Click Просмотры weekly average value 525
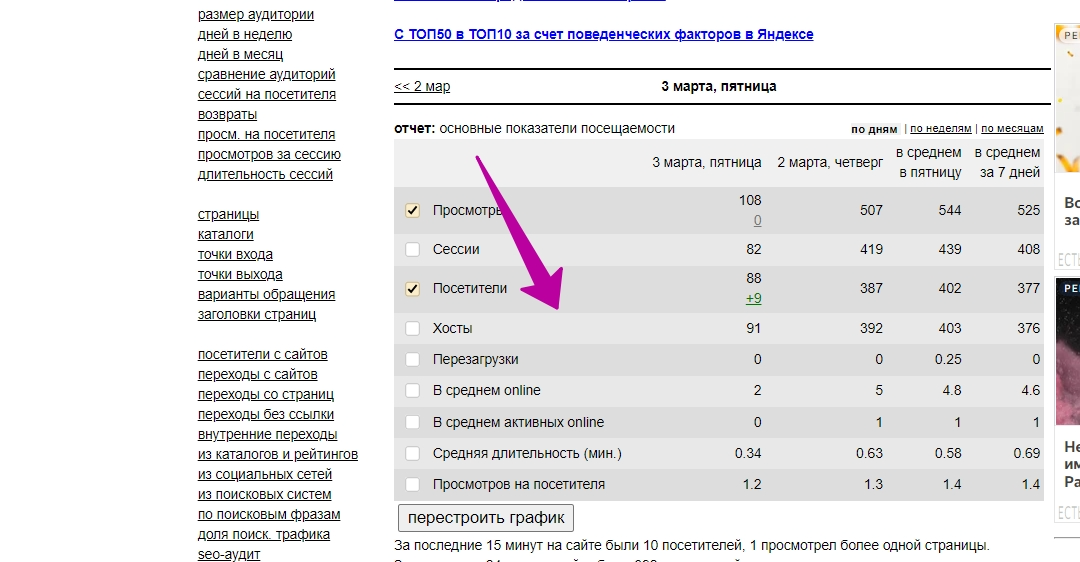1080x562 pixels. (x=1028, y=210)
